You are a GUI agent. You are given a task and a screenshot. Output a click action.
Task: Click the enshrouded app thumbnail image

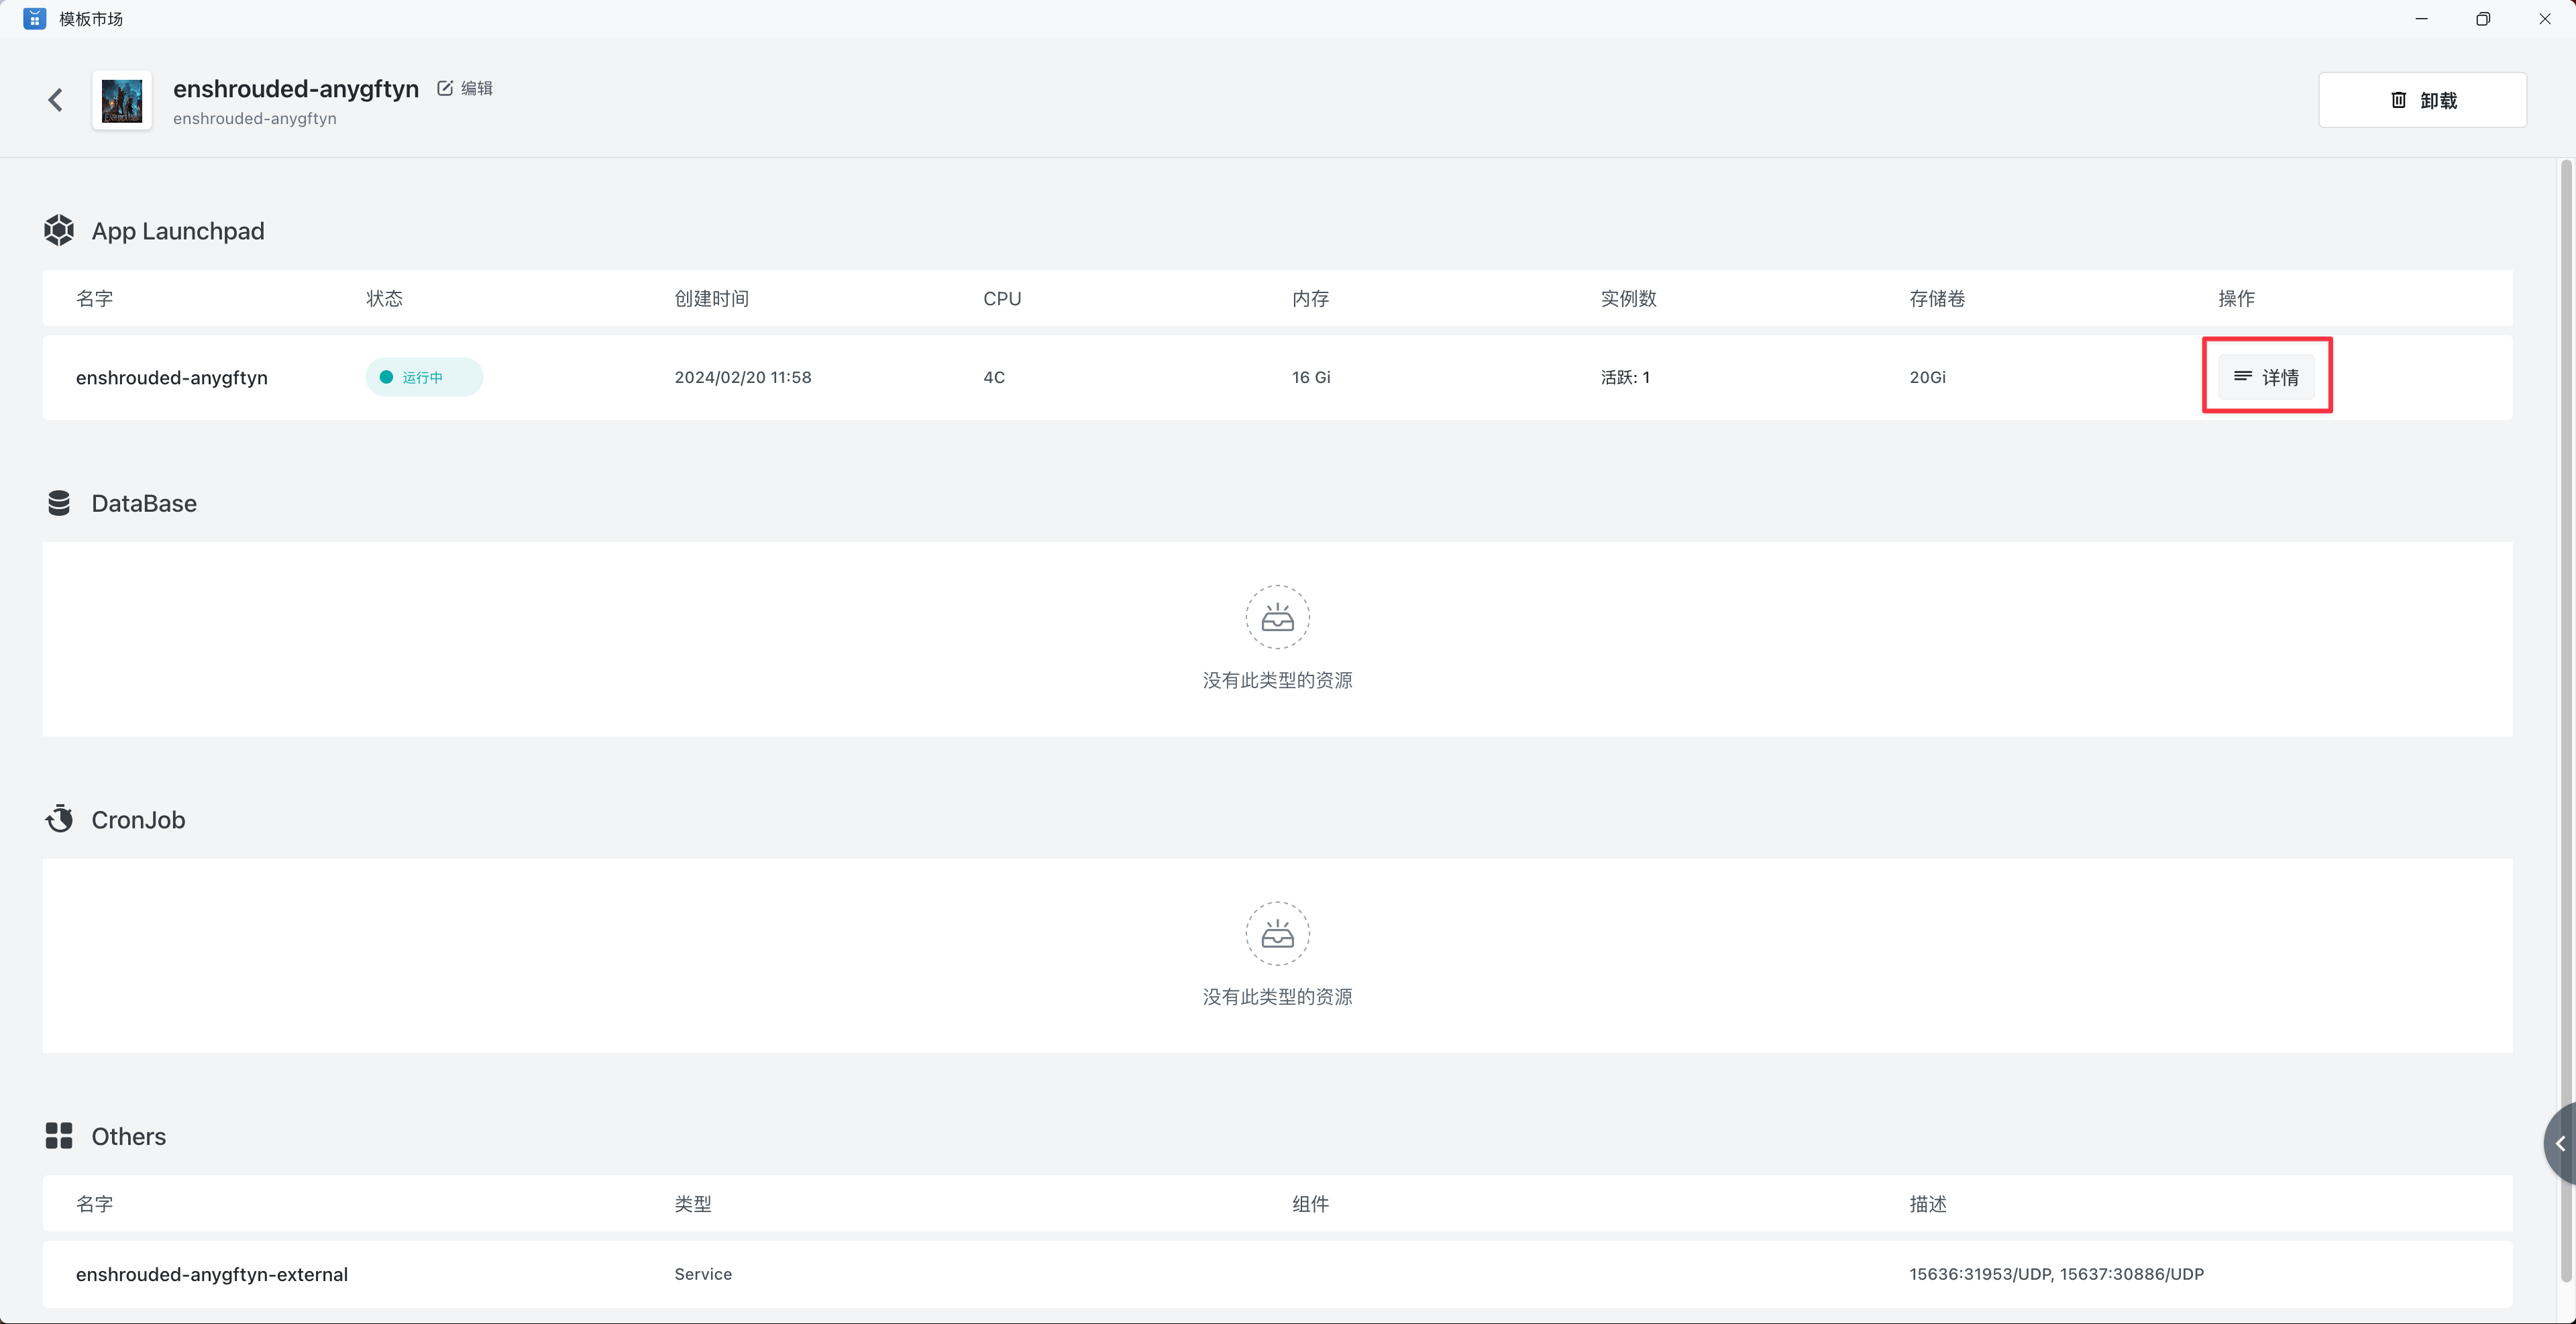click(122, 100)
